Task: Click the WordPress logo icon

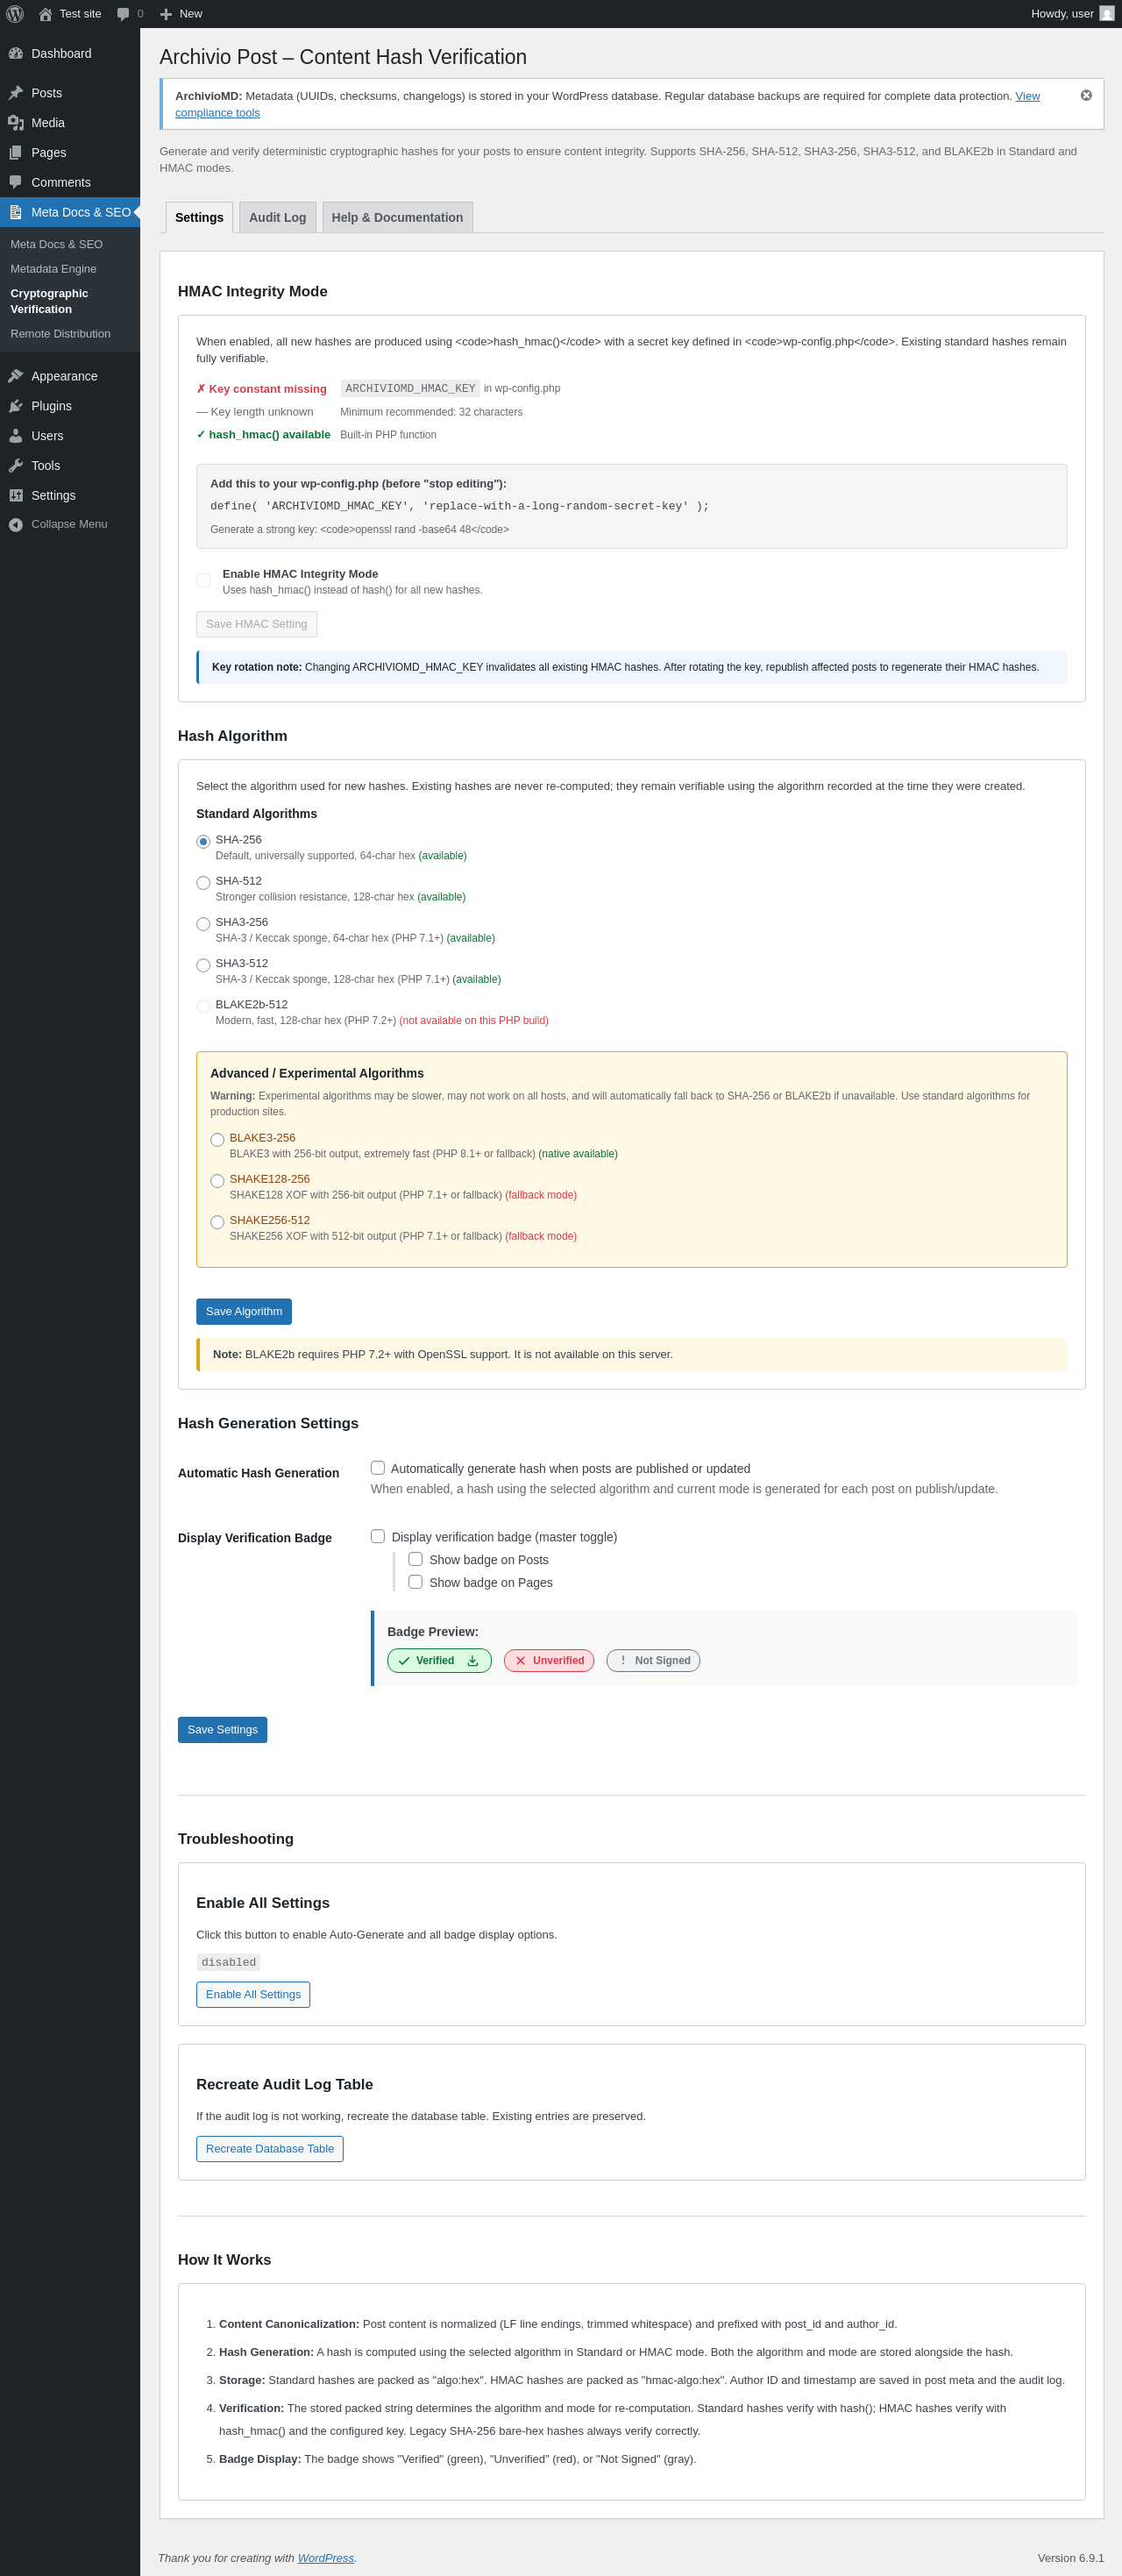Action: (x=15, y=14)
